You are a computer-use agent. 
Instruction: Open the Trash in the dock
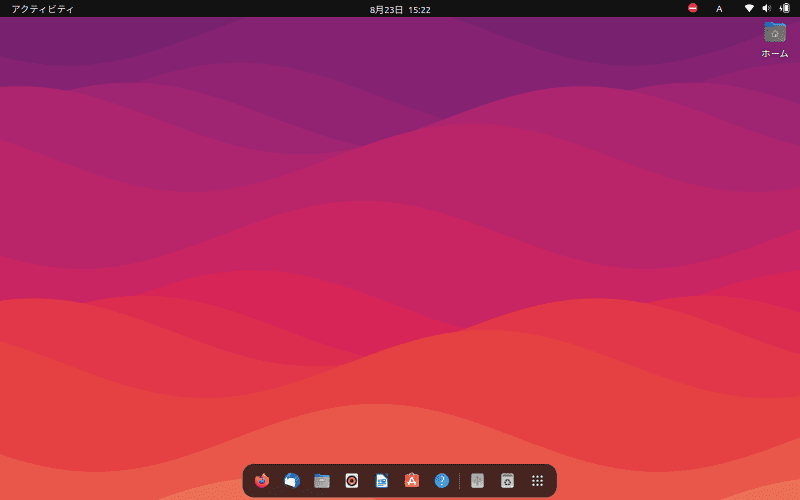pyautogui.click(x=507, y=481)
